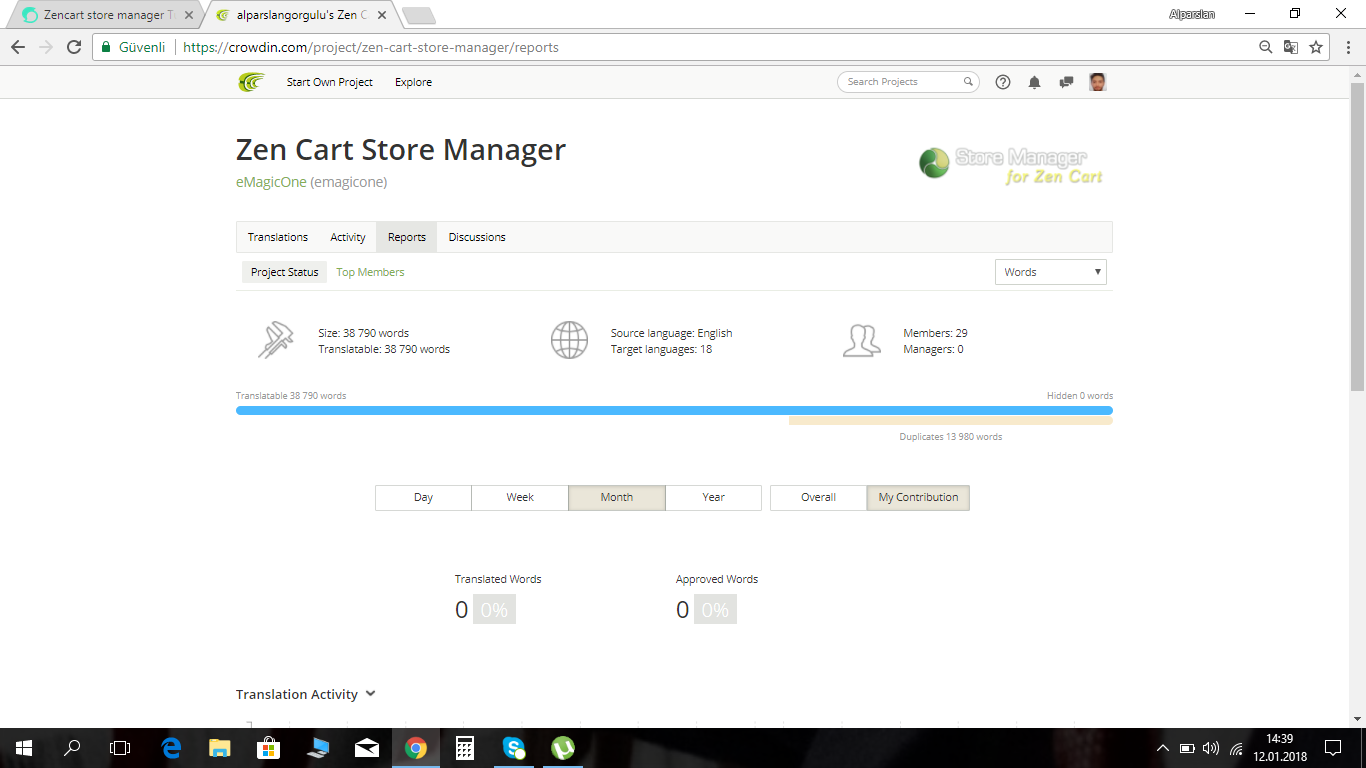The height and width of the screenshot is (768, 1366).
Task: Reload the page with the refresh icon
Action: [74, 47]
